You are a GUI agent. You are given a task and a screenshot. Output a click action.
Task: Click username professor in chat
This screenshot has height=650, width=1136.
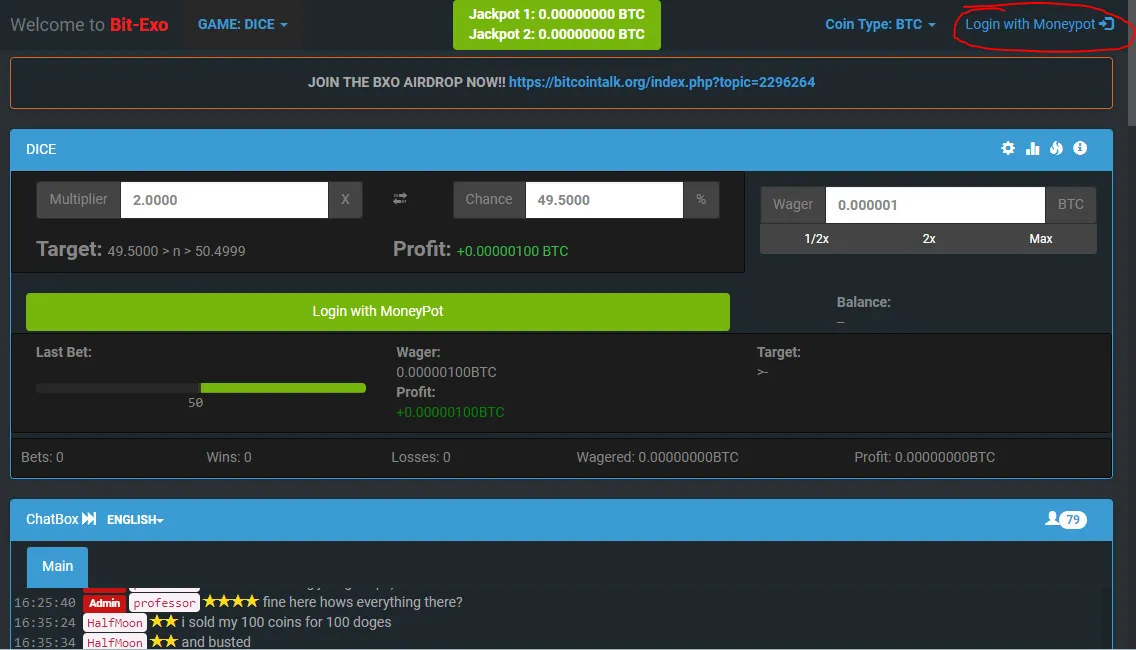coord(164,603)
